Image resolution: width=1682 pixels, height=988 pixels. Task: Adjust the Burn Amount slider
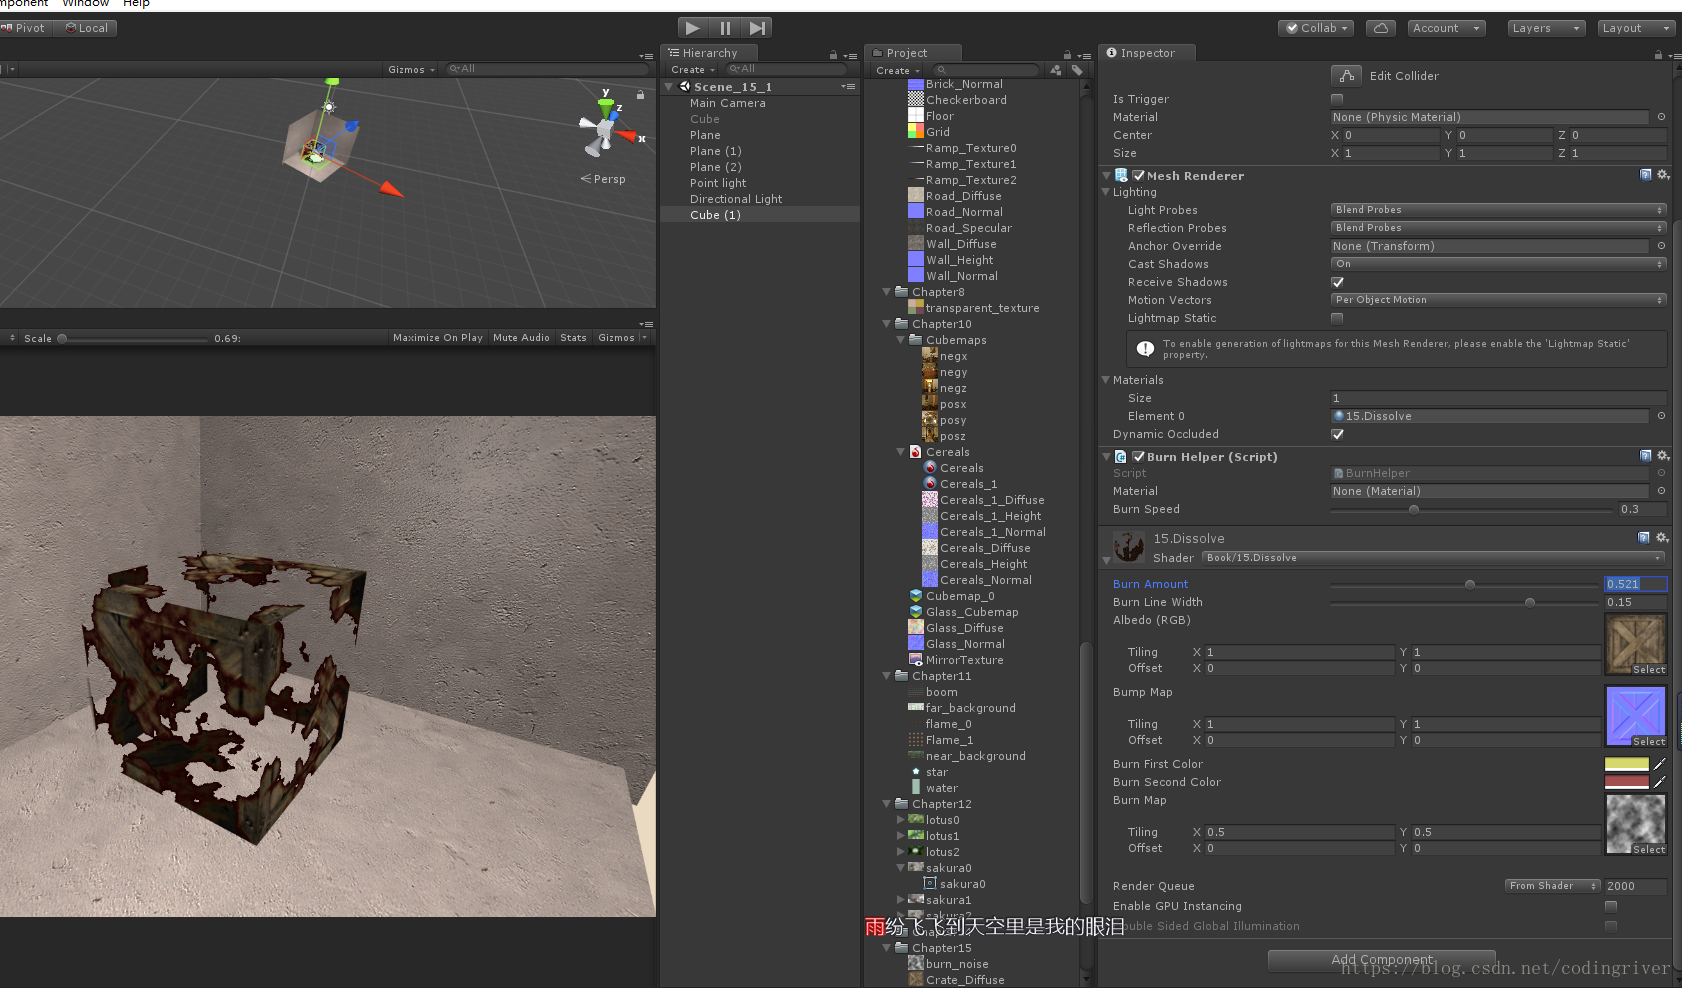coord(1464,584)
